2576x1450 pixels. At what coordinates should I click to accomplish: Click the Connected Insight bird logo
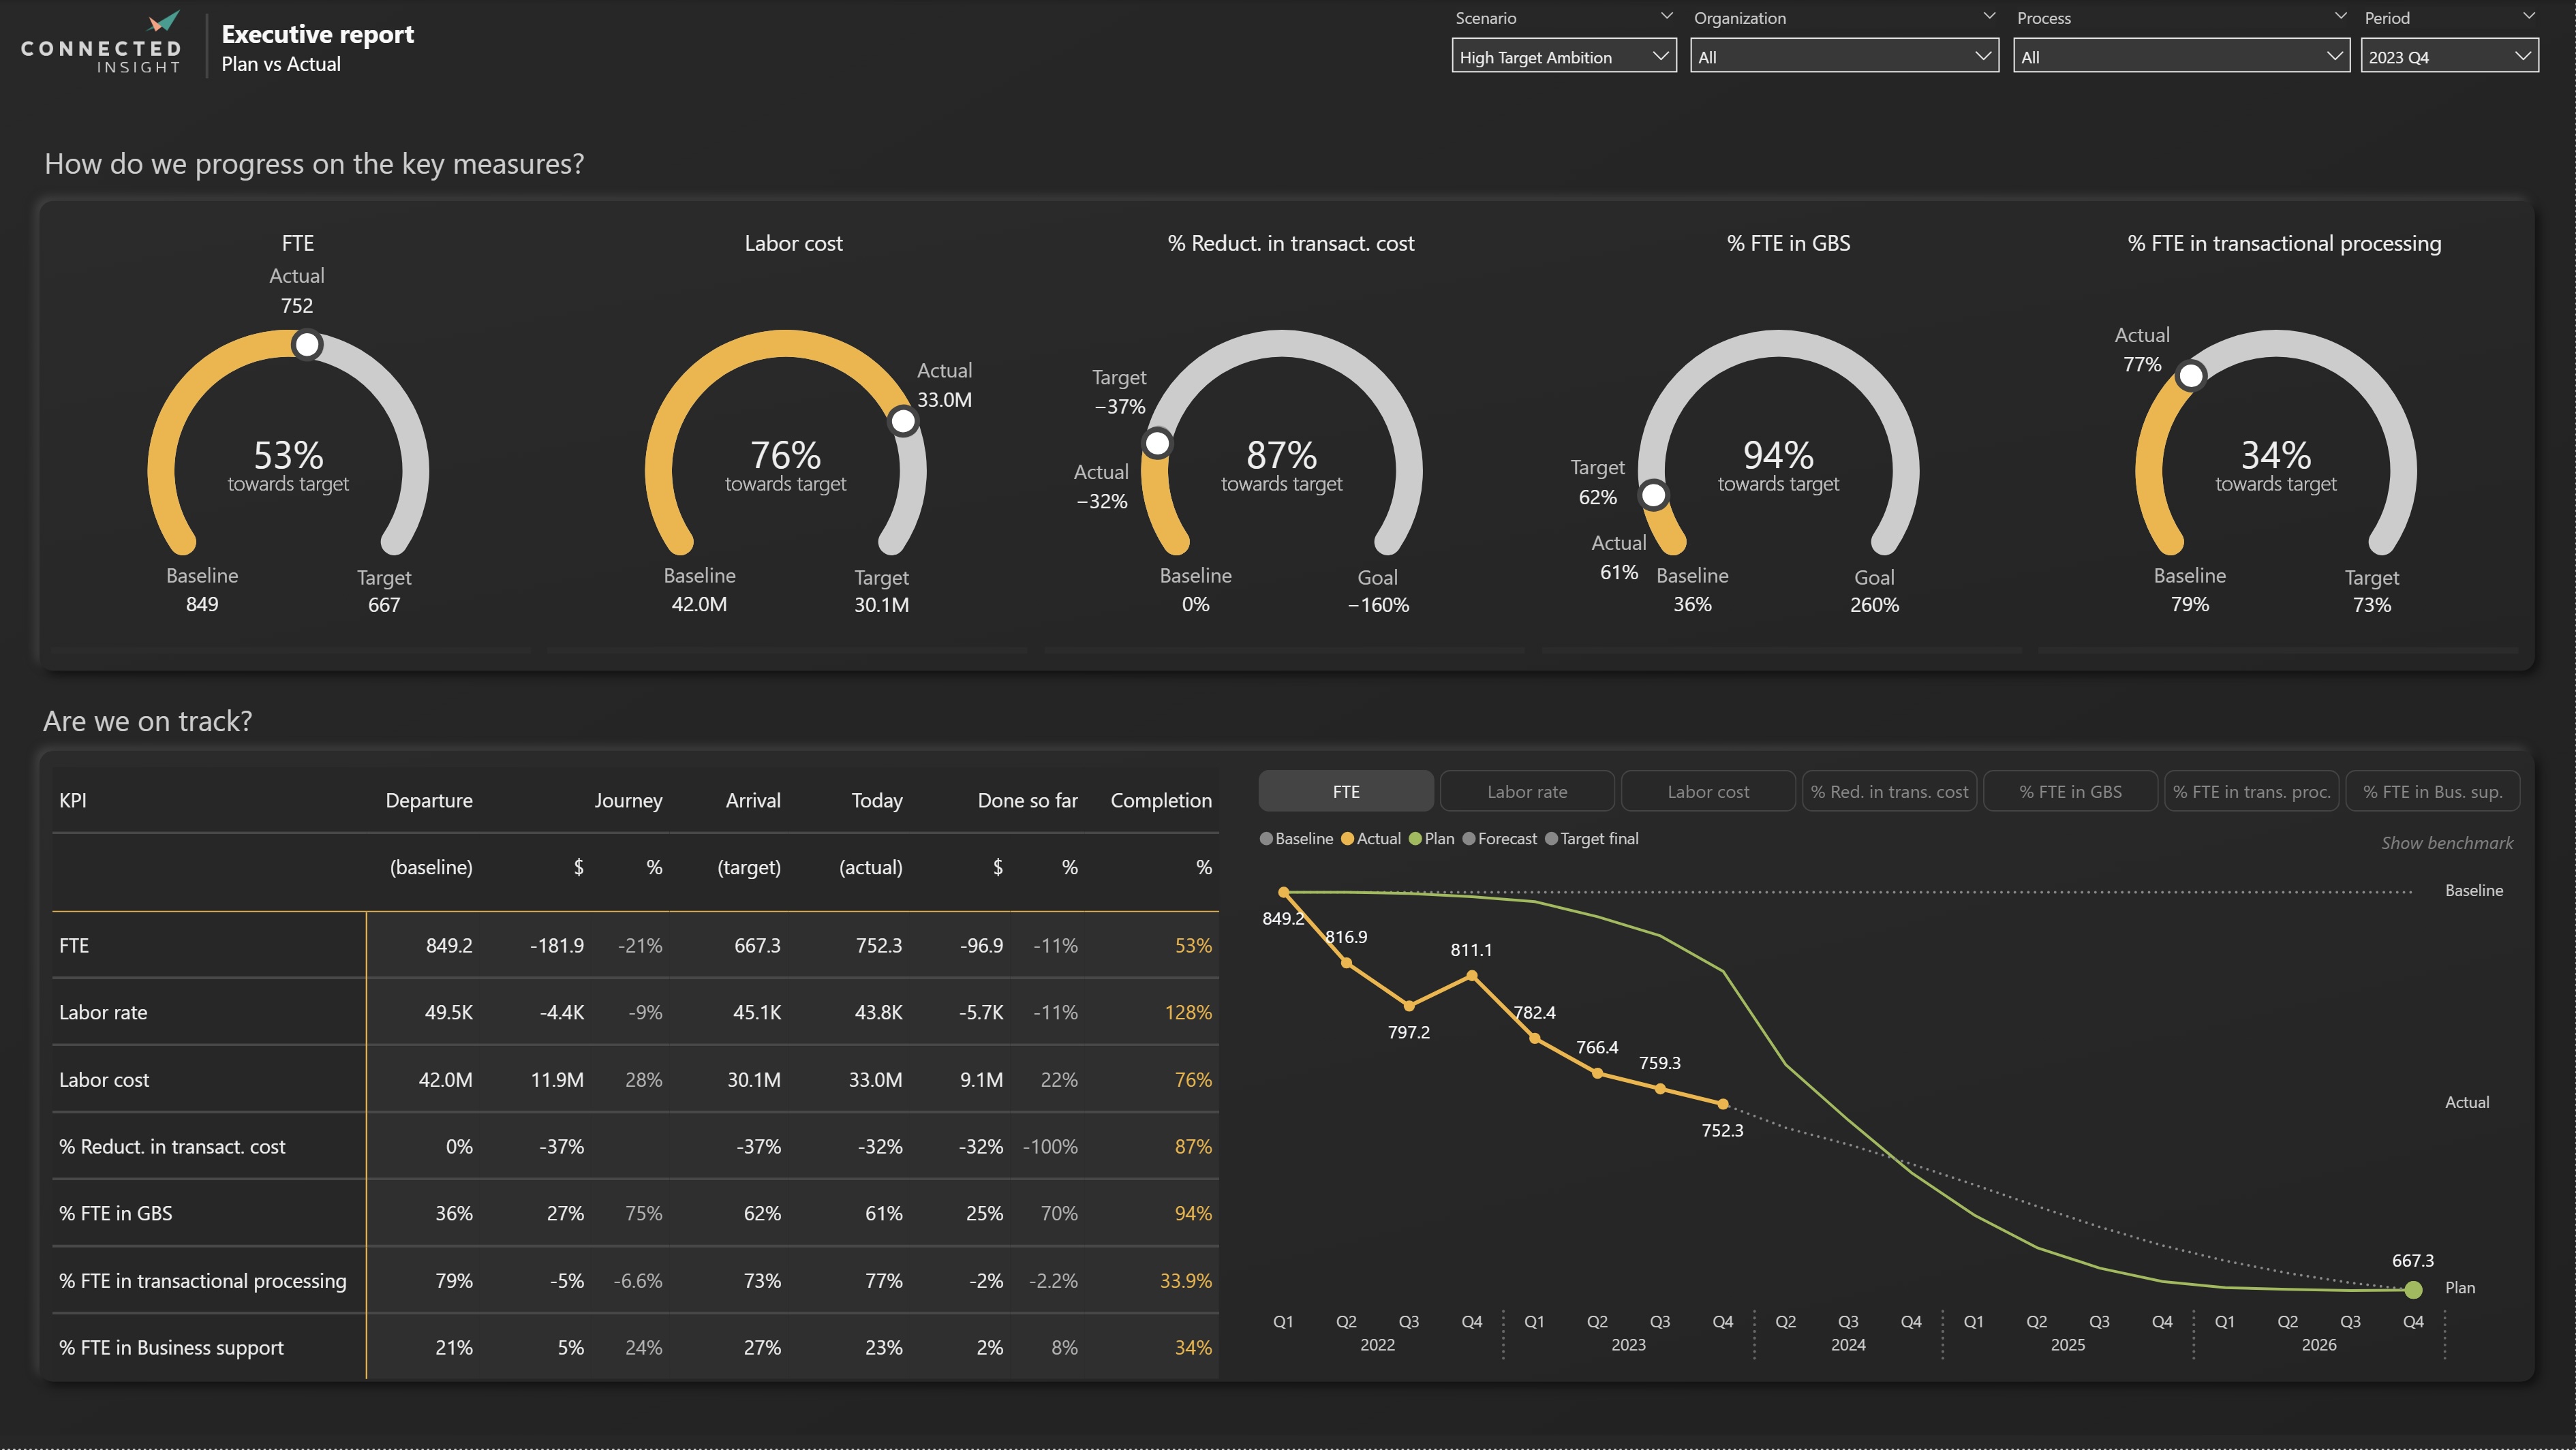163,21
